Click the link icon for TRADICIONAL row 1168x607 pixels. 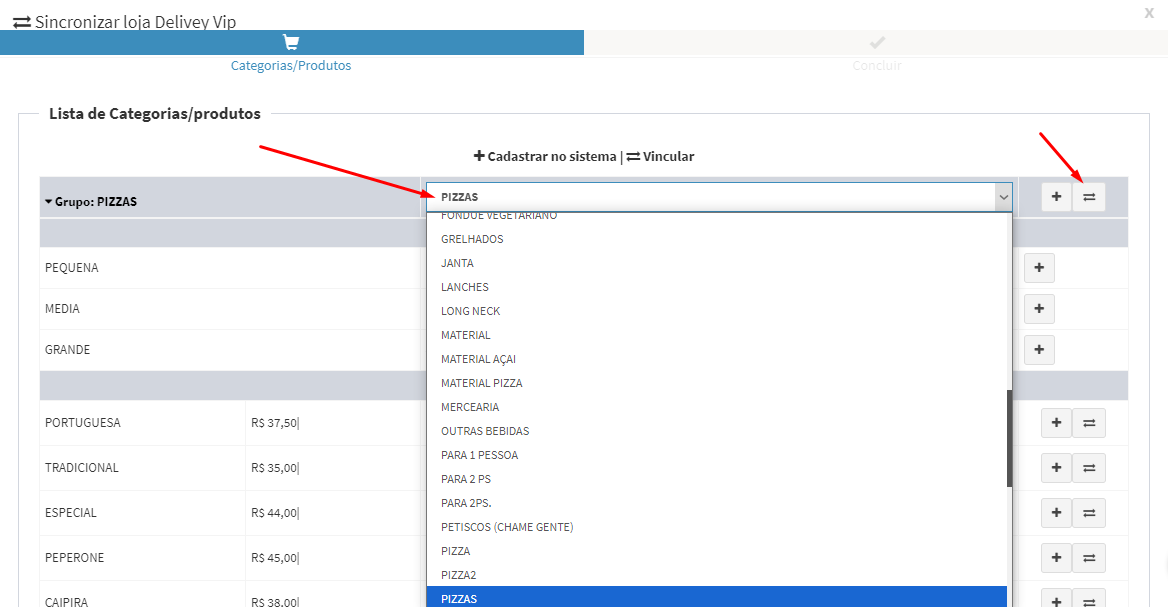[x=1089, y=468]
